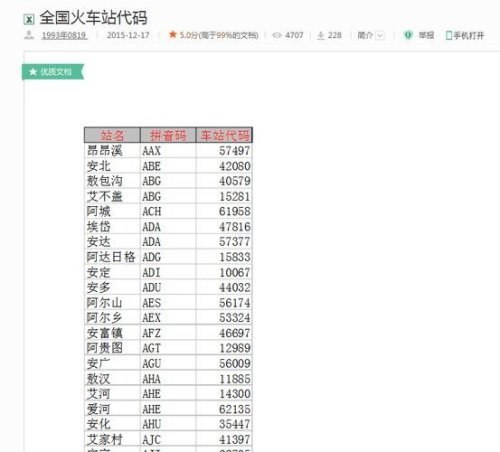Click station name 安北
500x452 pixels.
[x=99, y=166]
